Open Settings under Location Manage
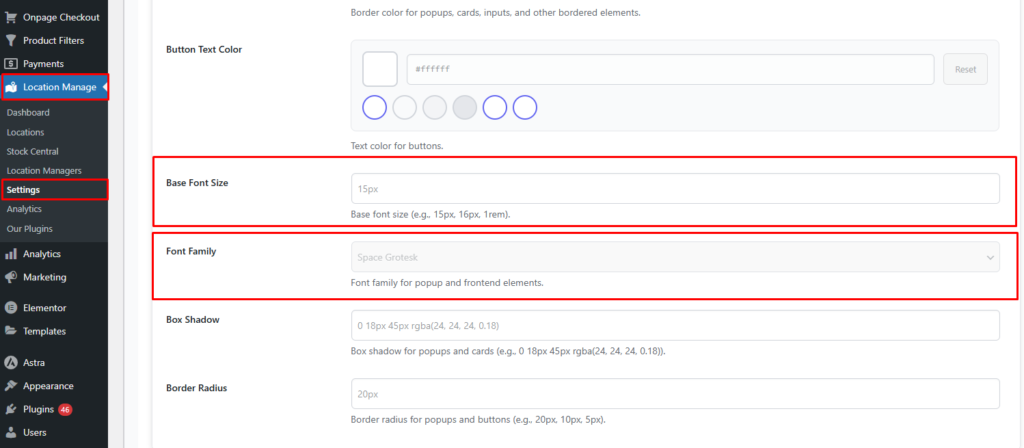 click(x=23, y=190)
